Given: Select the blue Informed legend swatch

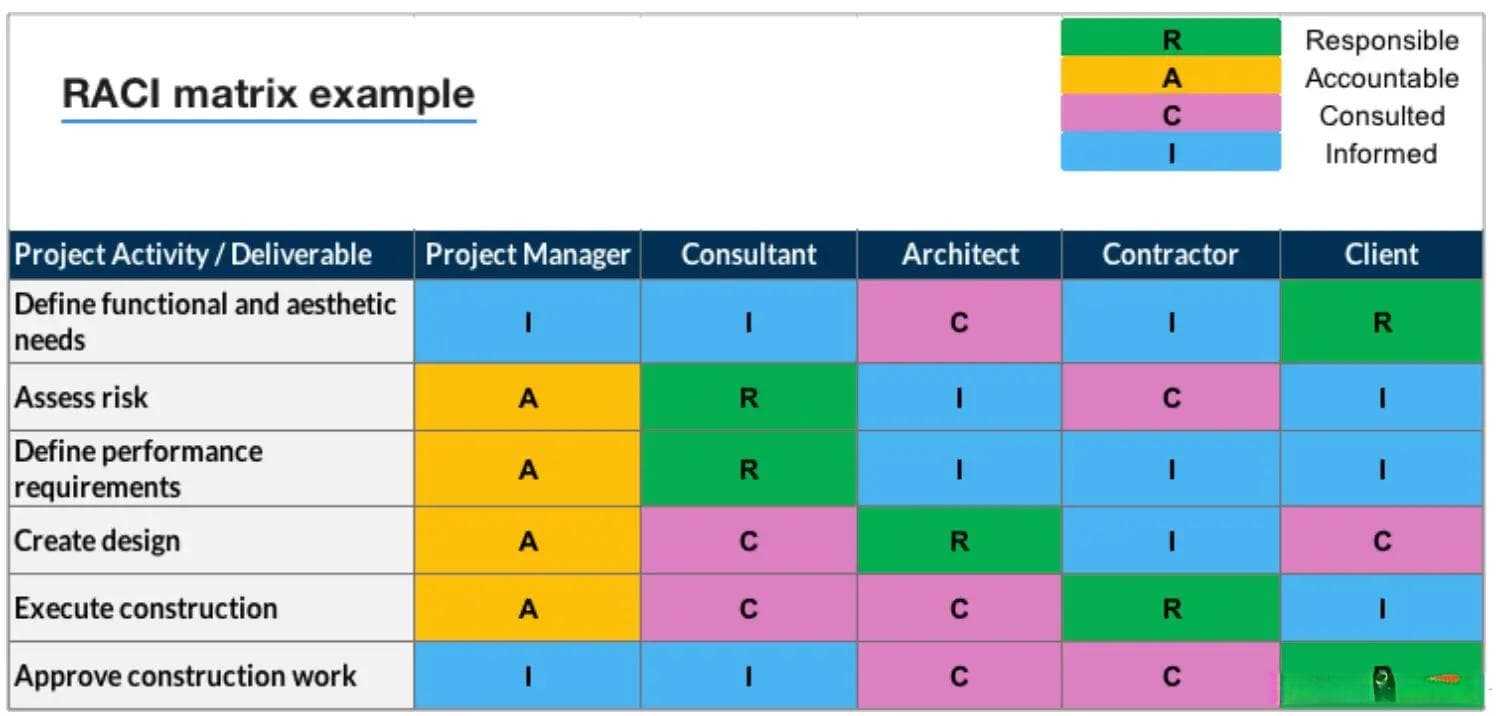Looking at the screenshot, I should [x=1170, y=152].
